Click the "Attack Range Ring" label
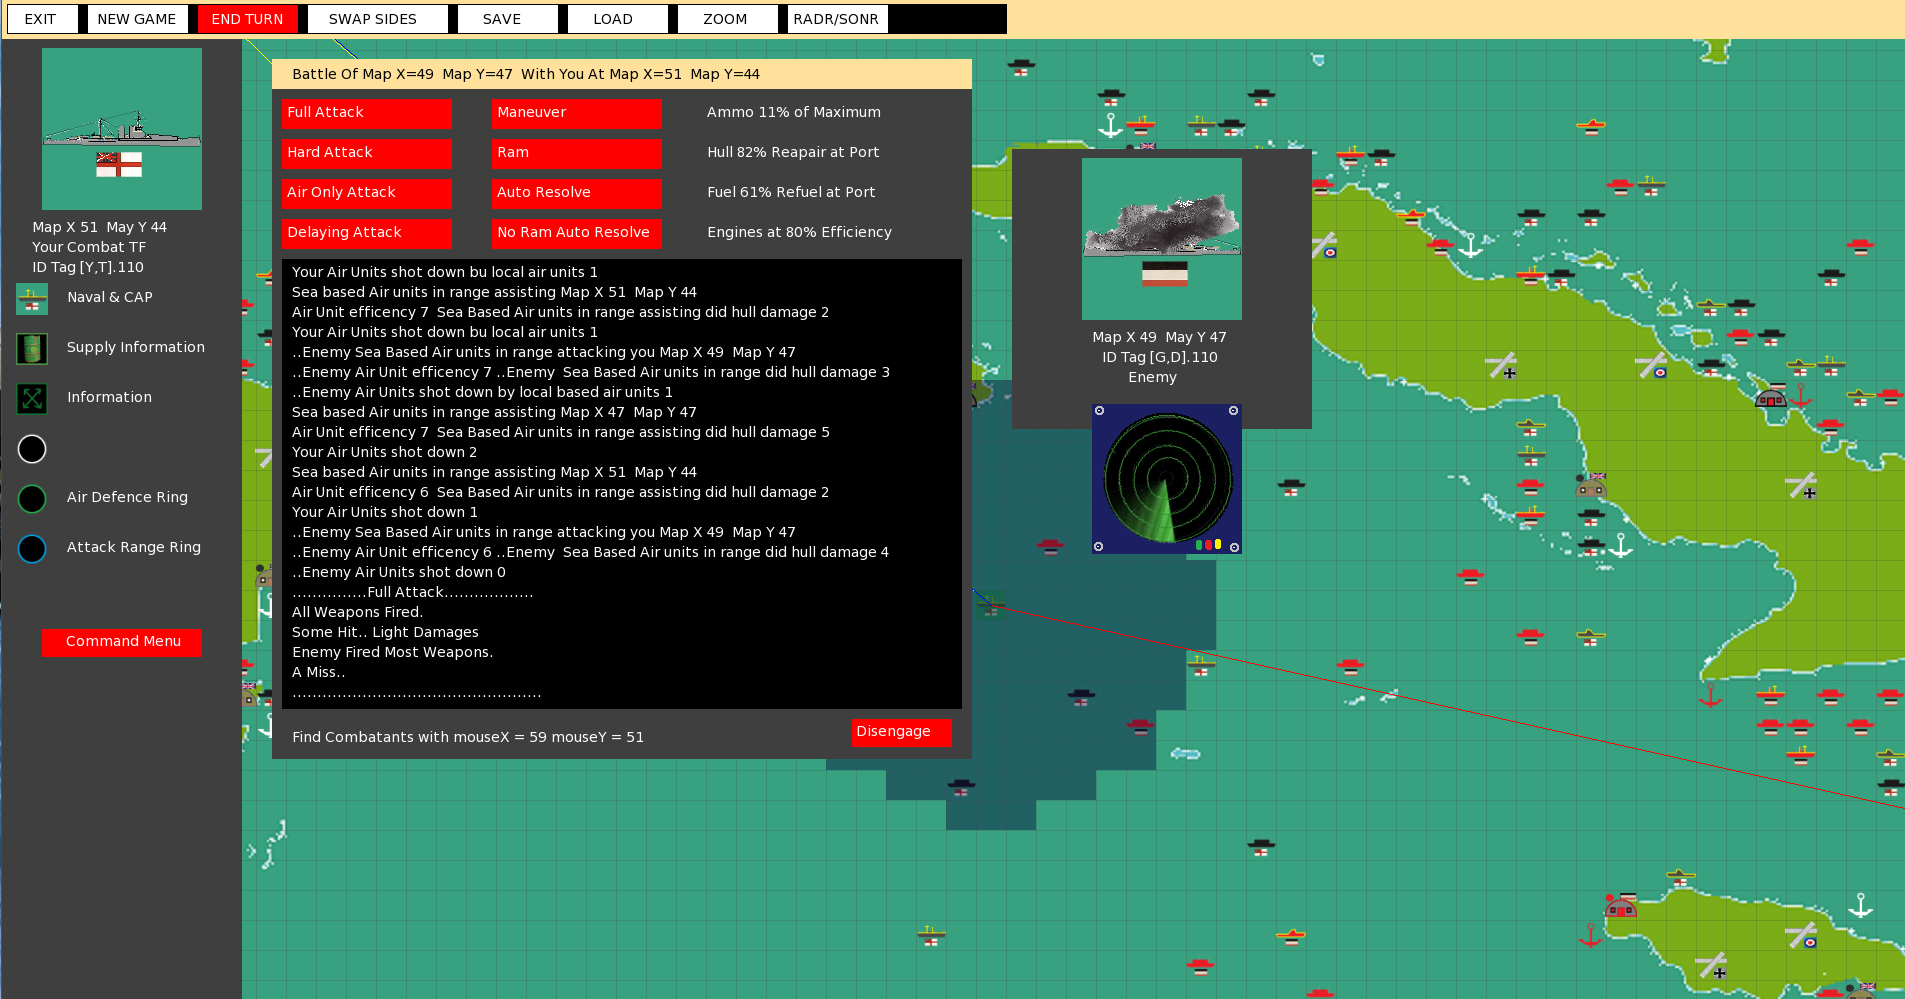1905x999 pixels. coord(134,547)
